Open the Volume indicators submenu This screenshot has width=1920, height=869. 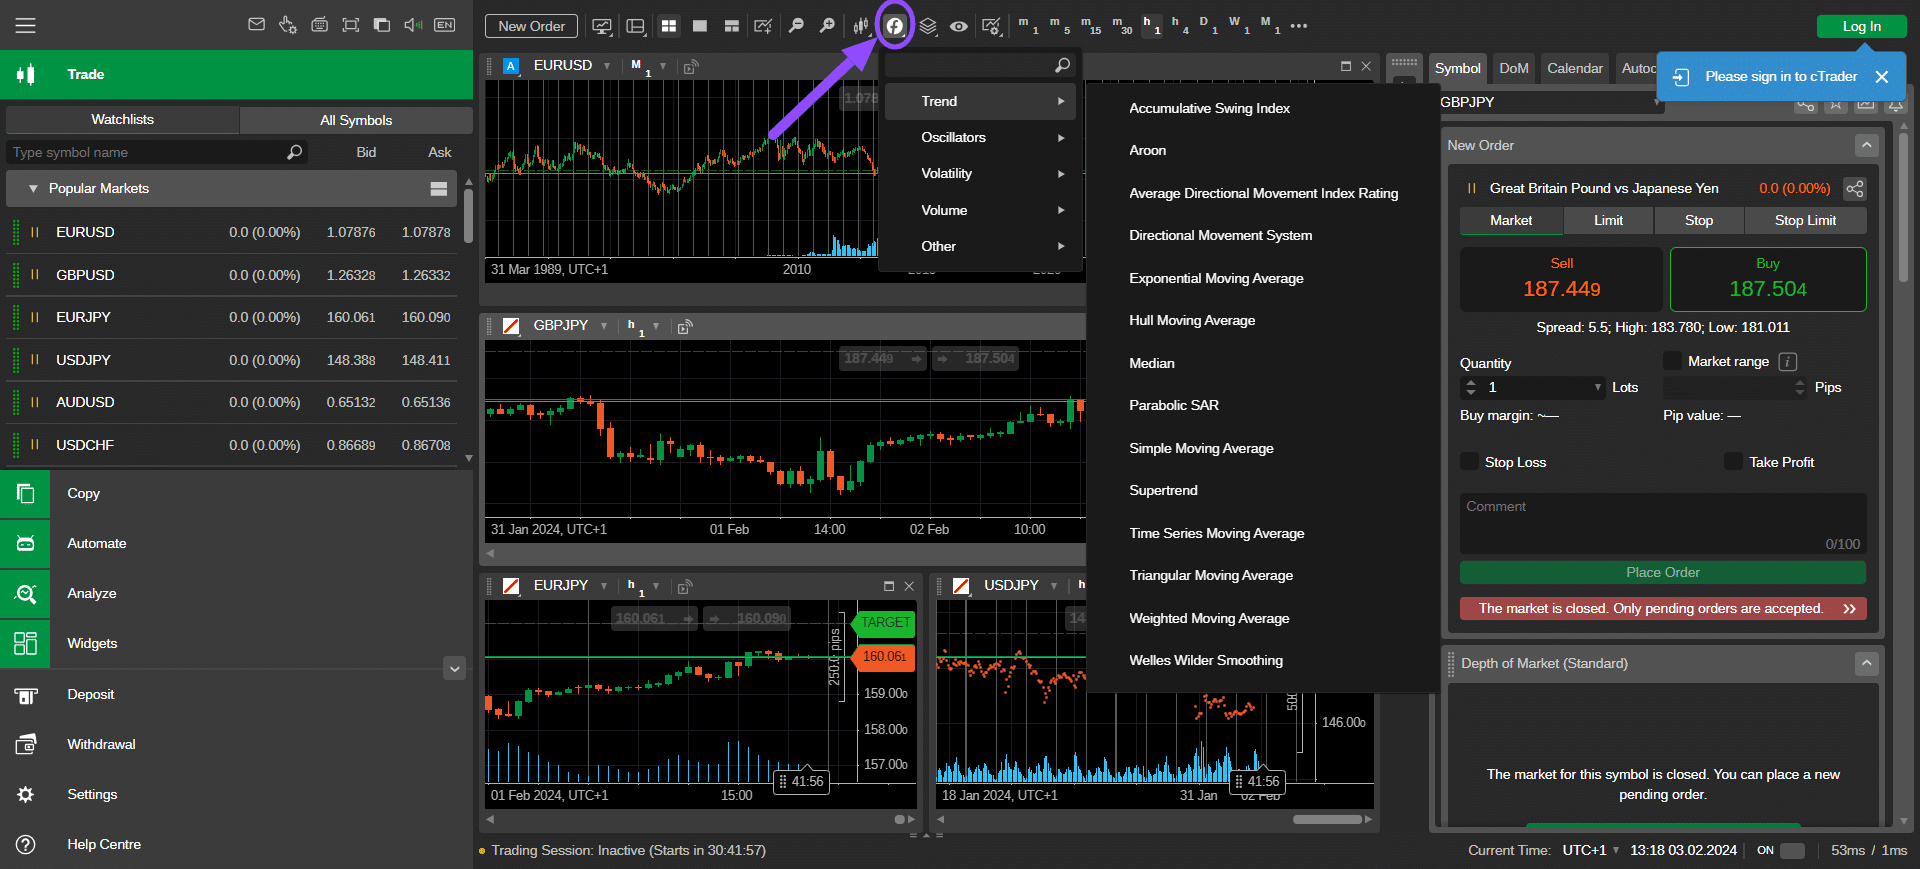[981, 211]
